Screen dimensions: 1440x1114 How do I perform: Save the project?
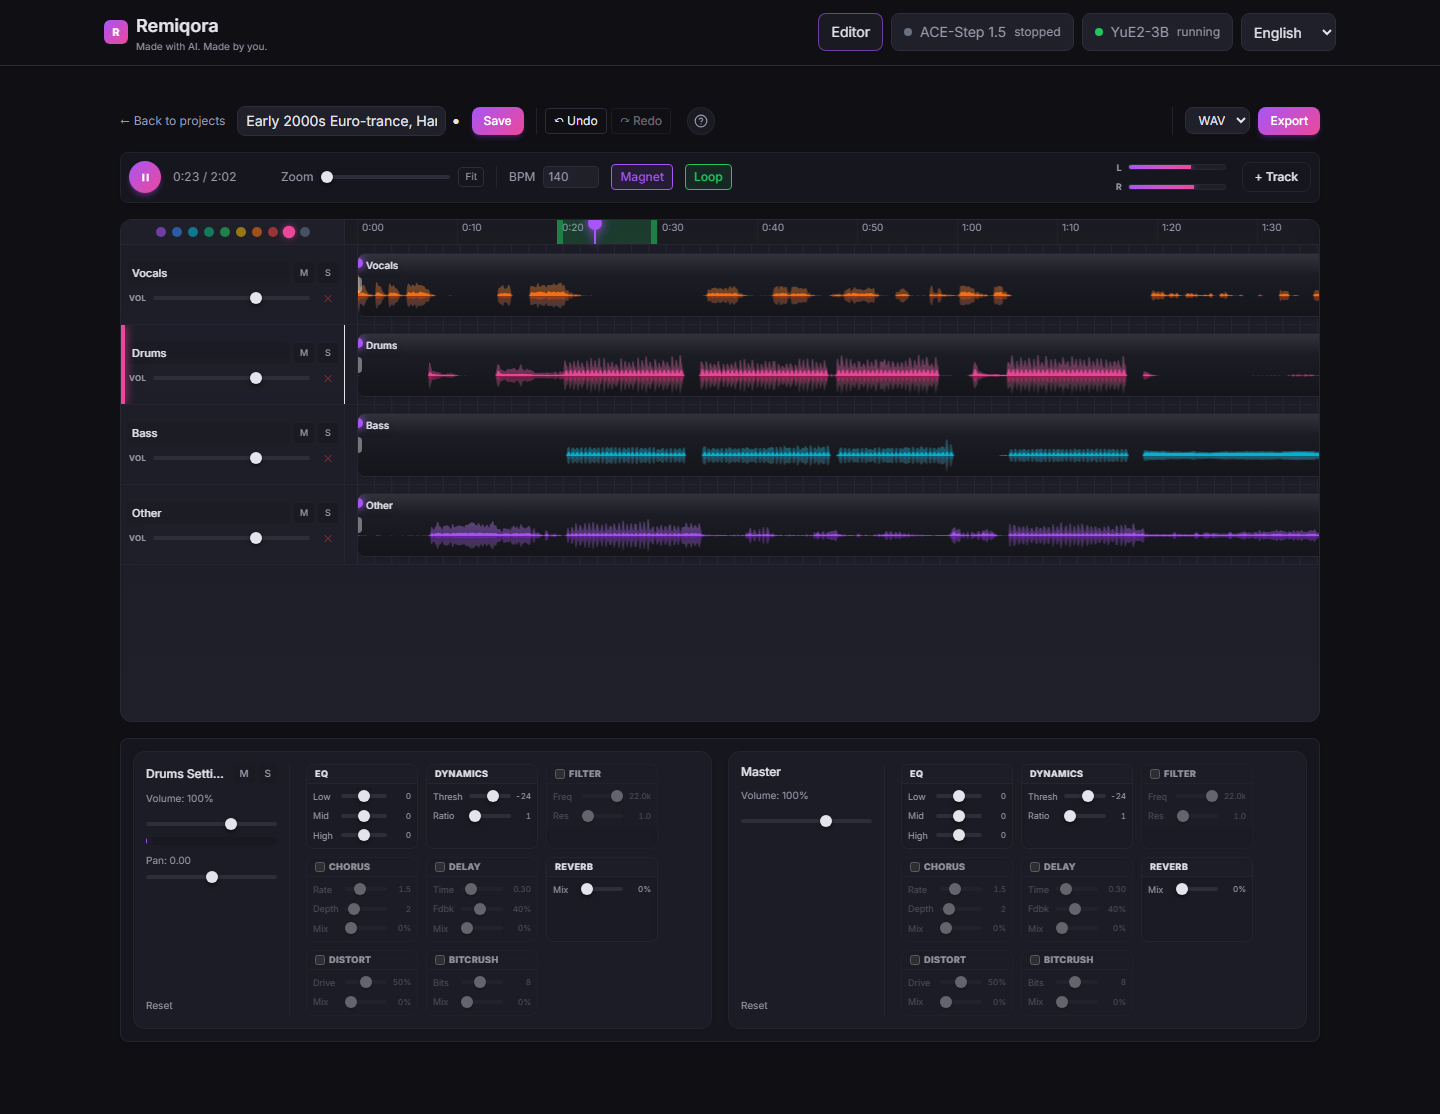498,121
